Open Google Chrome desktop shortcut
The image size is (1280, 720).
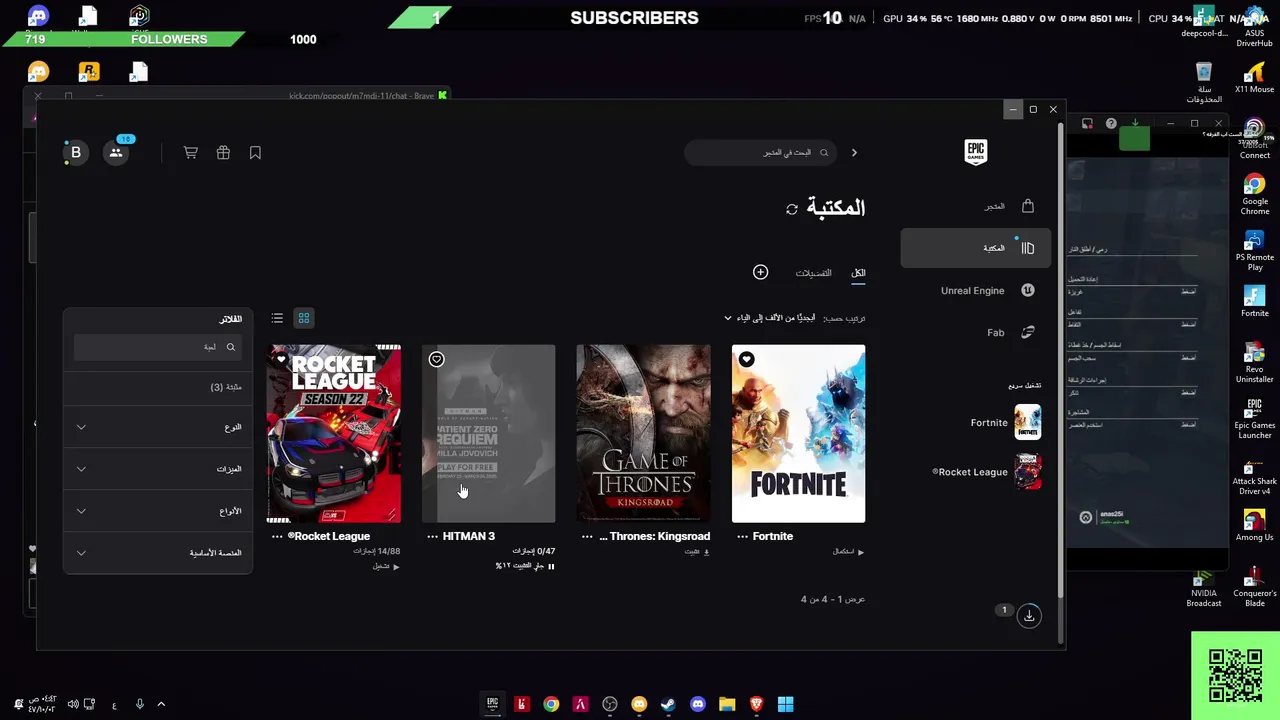click(x=1254, y=194)
